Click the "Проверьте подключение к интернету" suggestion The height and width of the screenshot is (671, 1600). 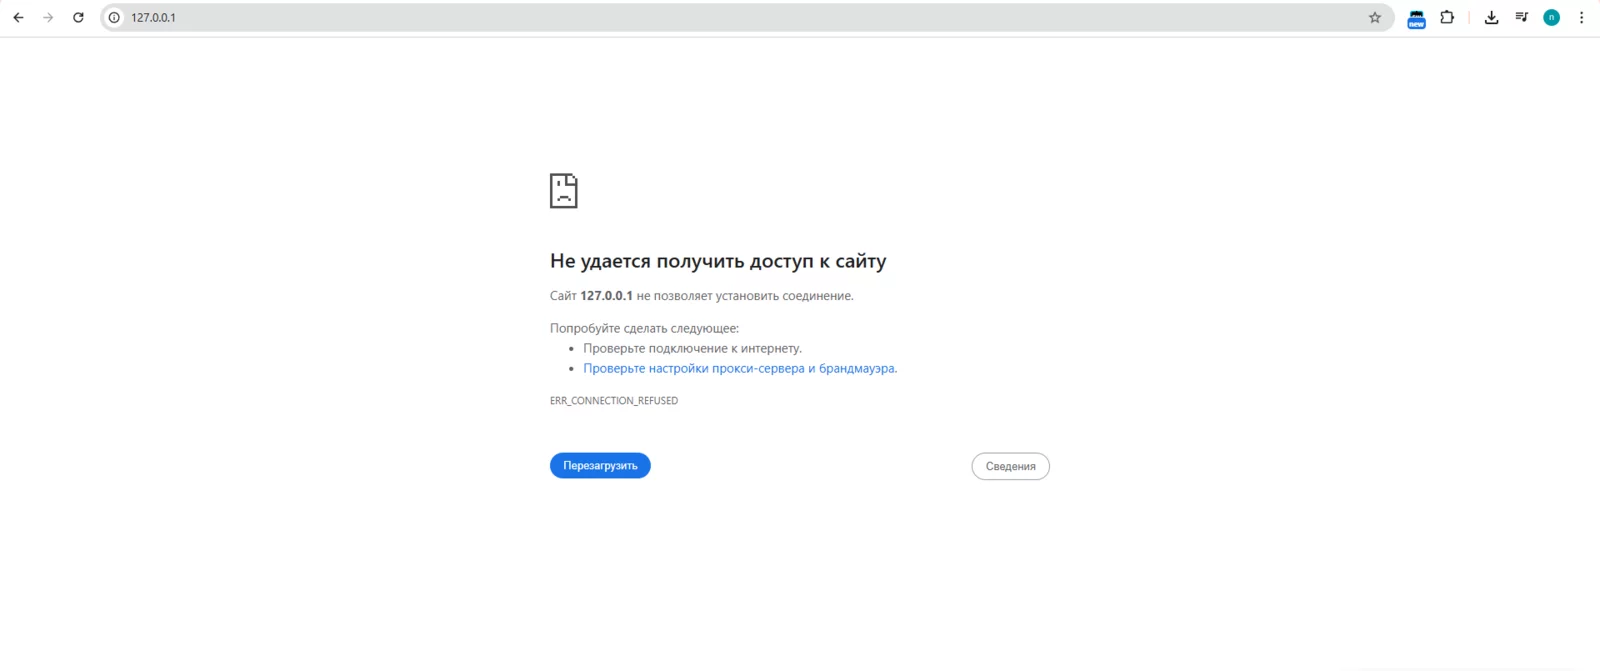click(x=692, y=348)
